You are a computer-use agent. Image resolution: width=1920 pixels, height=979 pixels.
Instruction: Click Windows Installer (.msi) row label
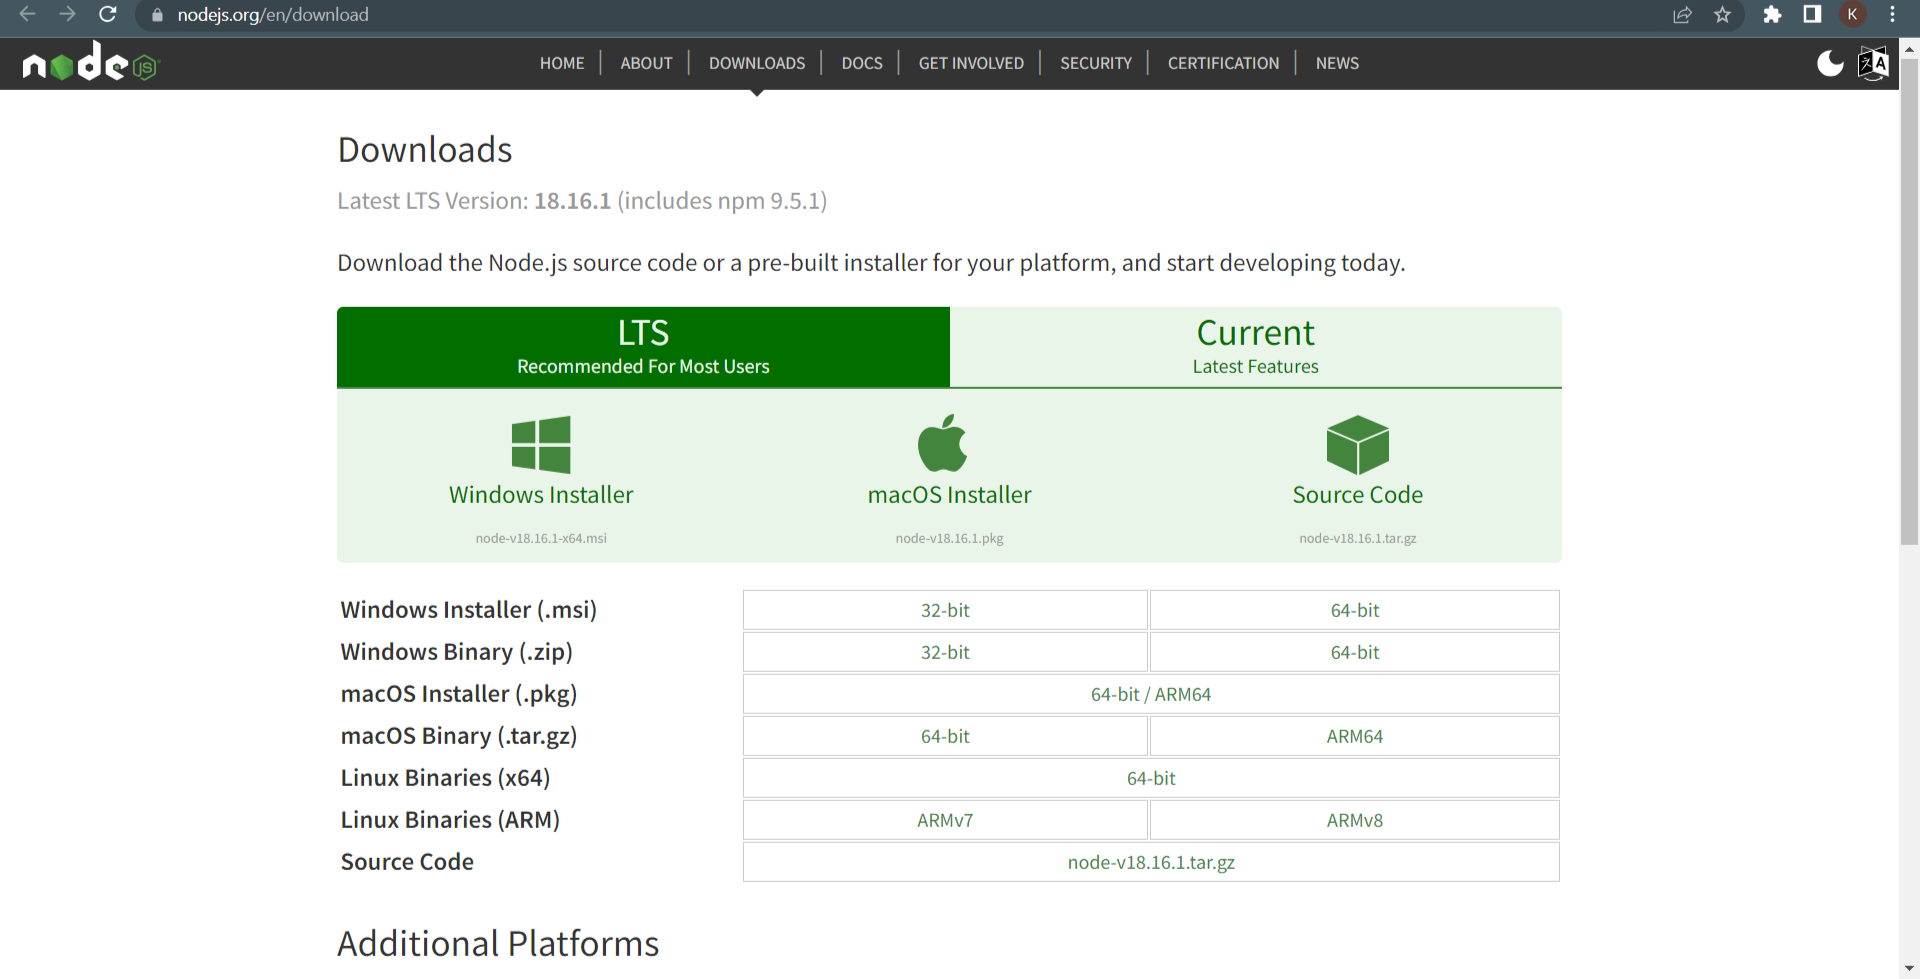[x=468, y=610]
